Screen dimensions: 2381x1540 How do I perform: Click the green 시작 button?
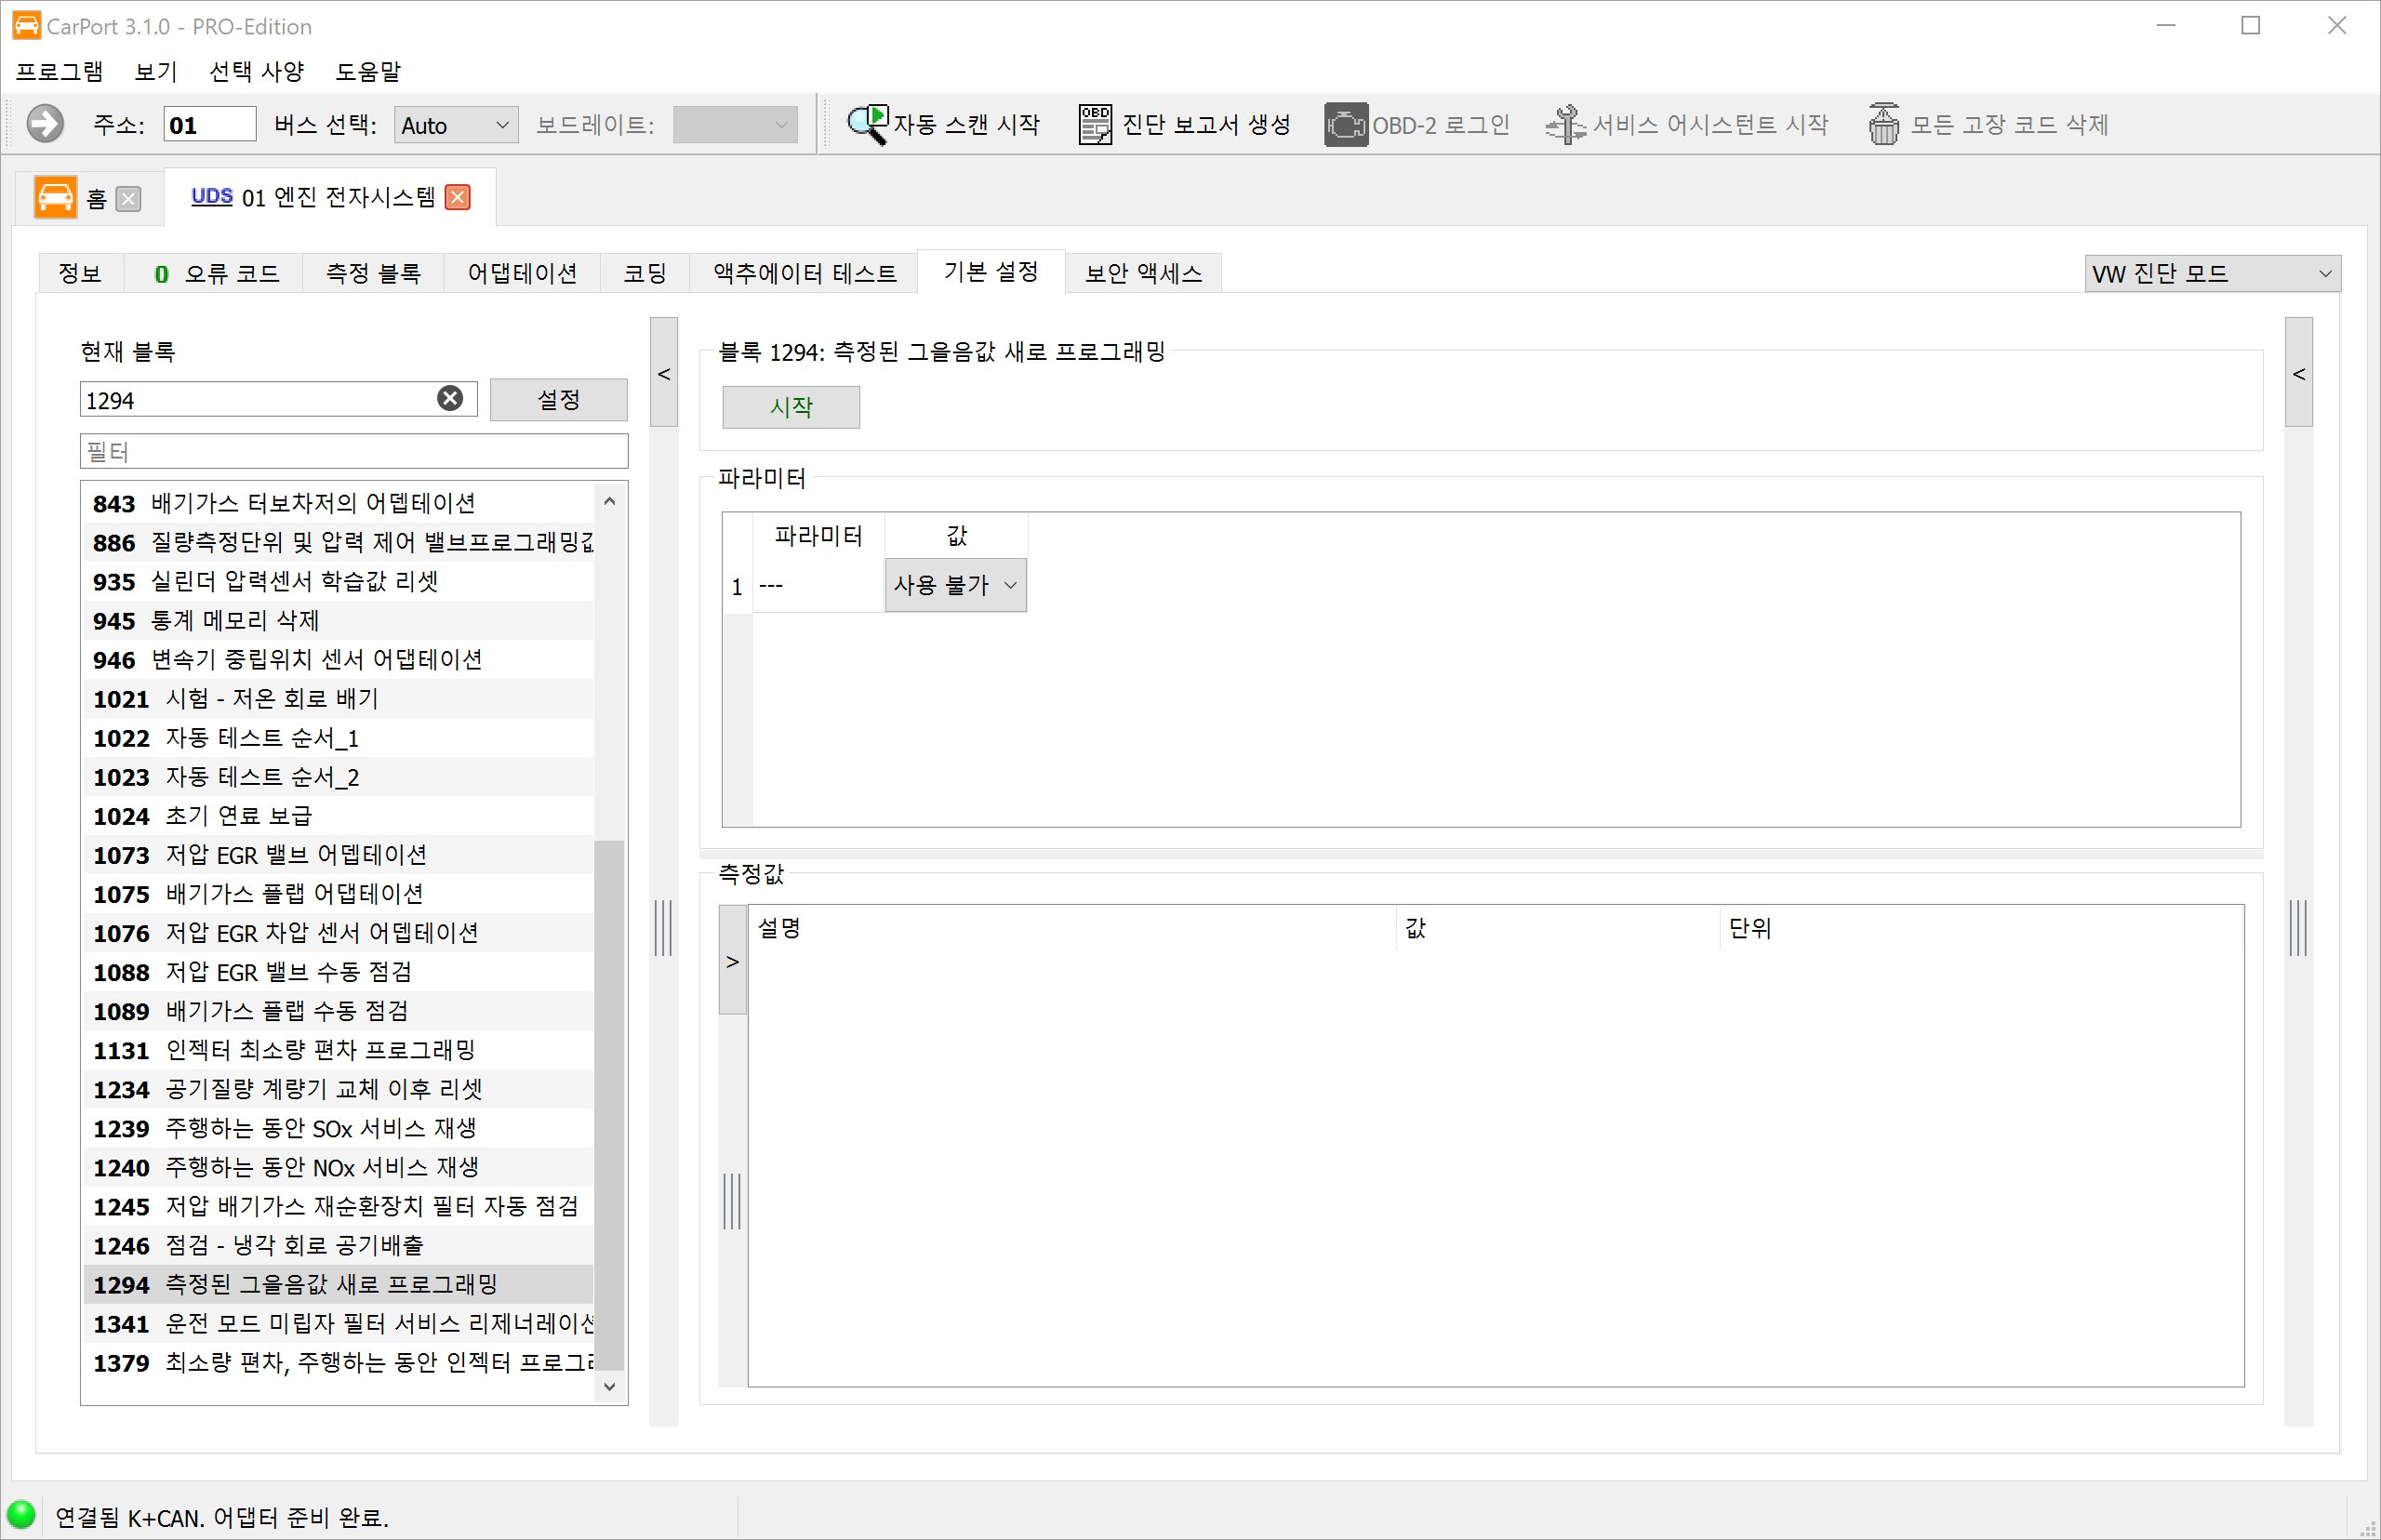[791, 407]
